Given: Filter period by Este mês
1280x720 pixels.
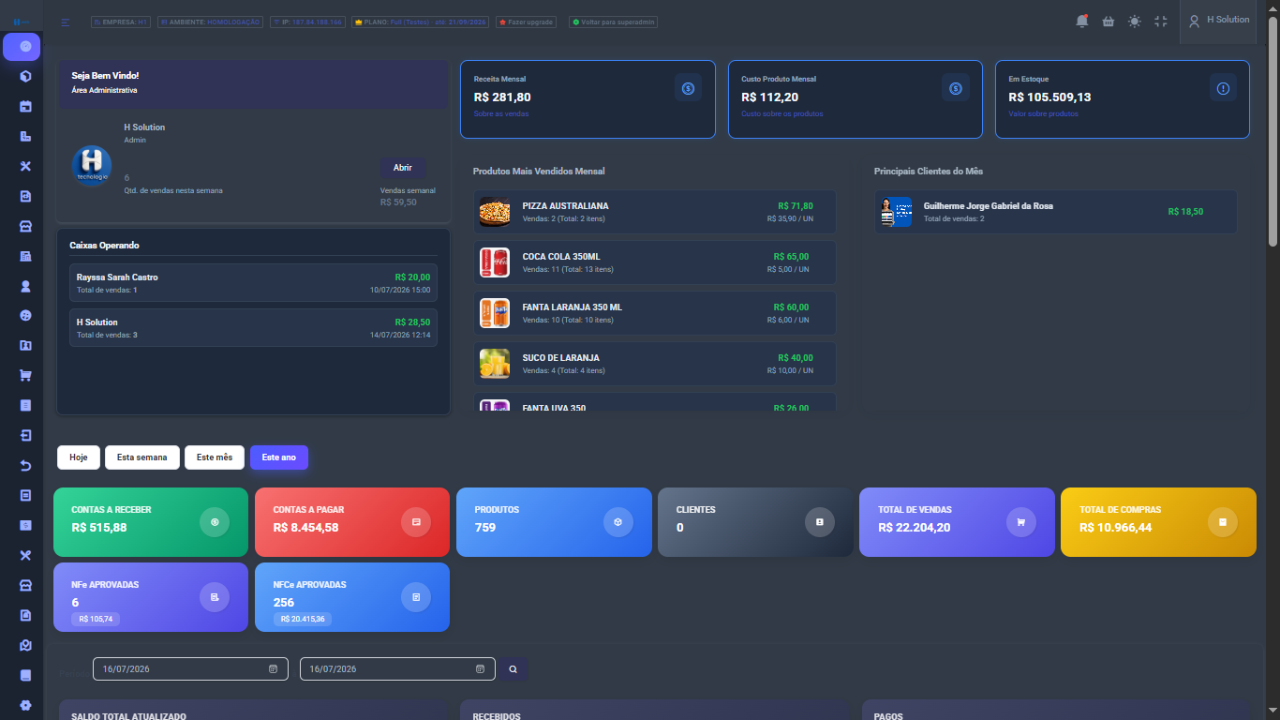Looking at the screenshot, I should point(214,457).
